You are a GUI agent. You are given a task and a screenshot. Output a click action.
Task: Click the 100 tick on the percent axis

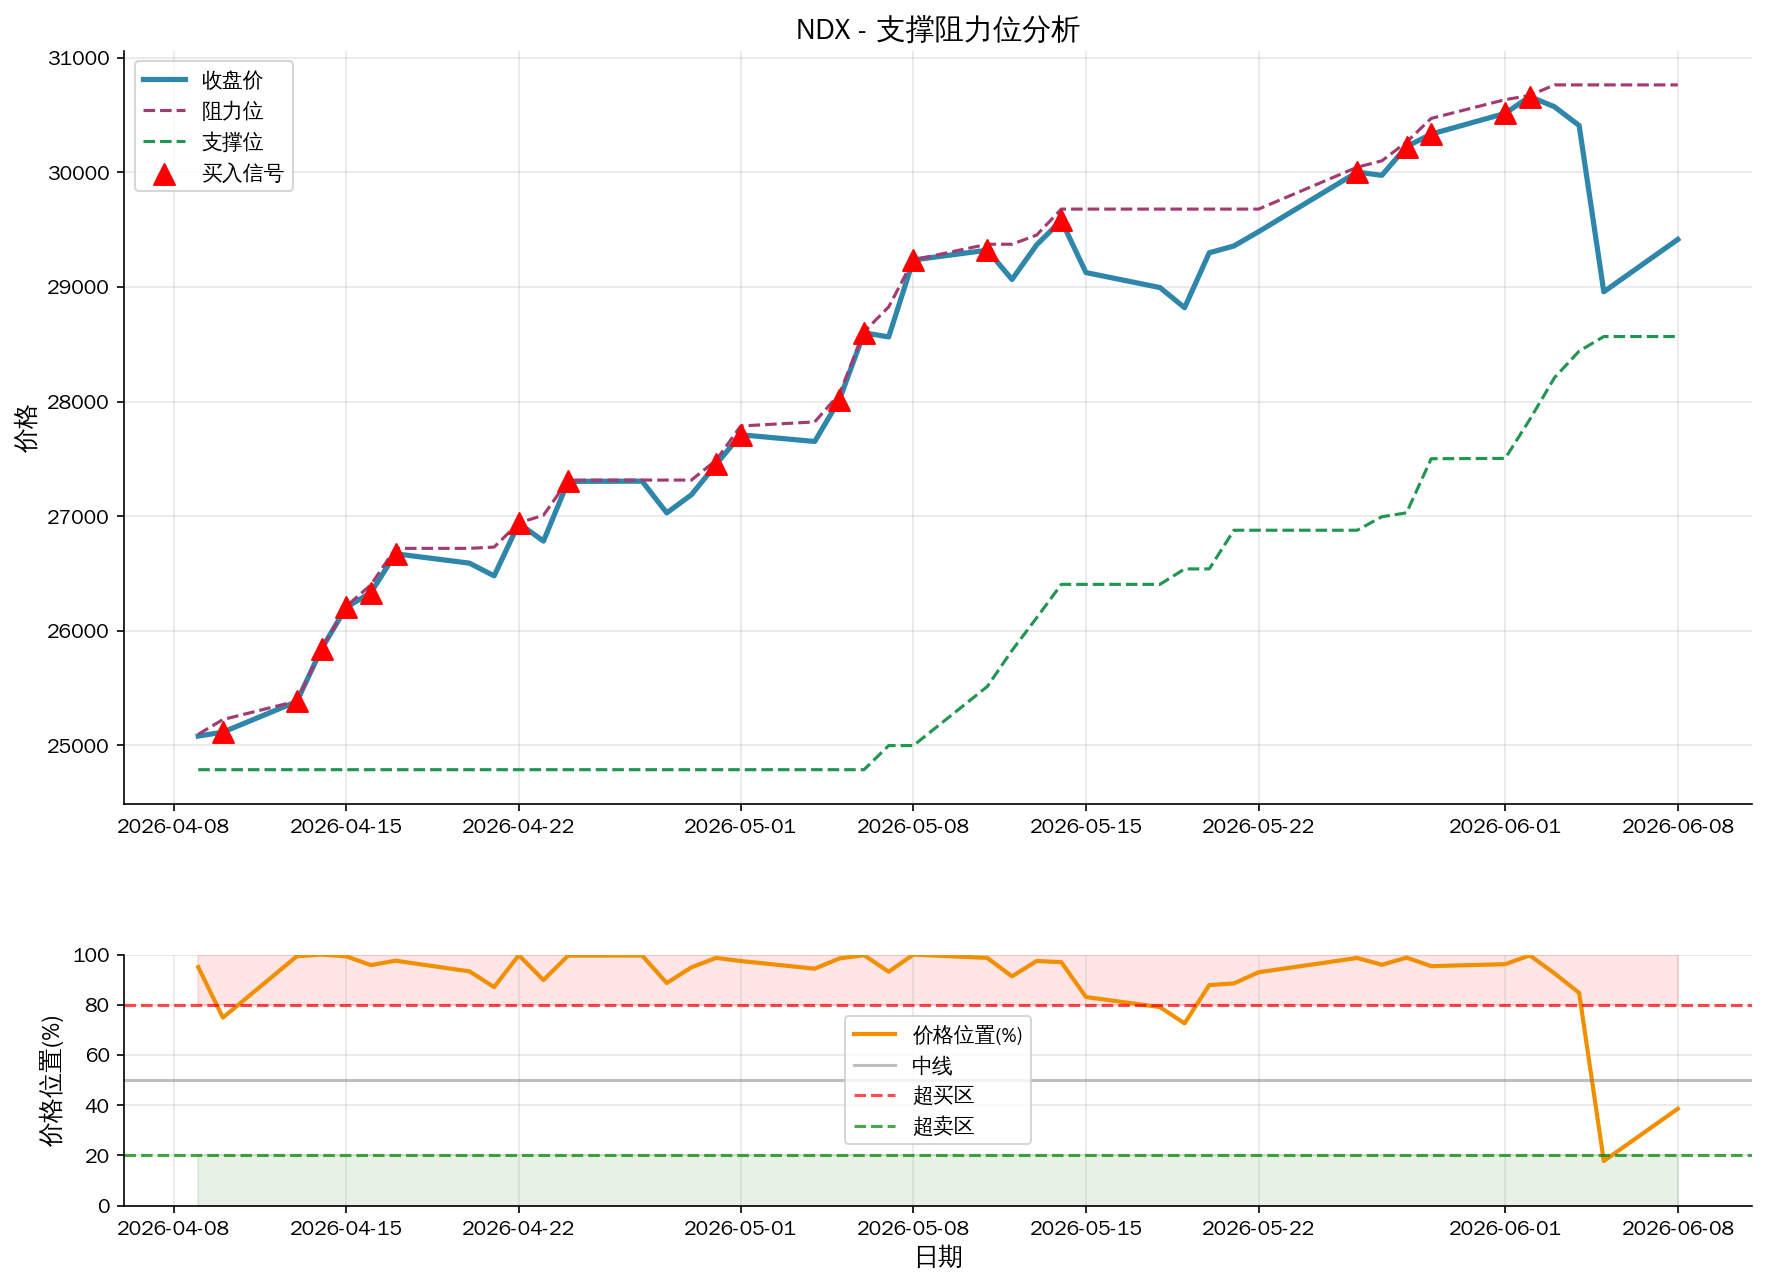click(92, 956)
